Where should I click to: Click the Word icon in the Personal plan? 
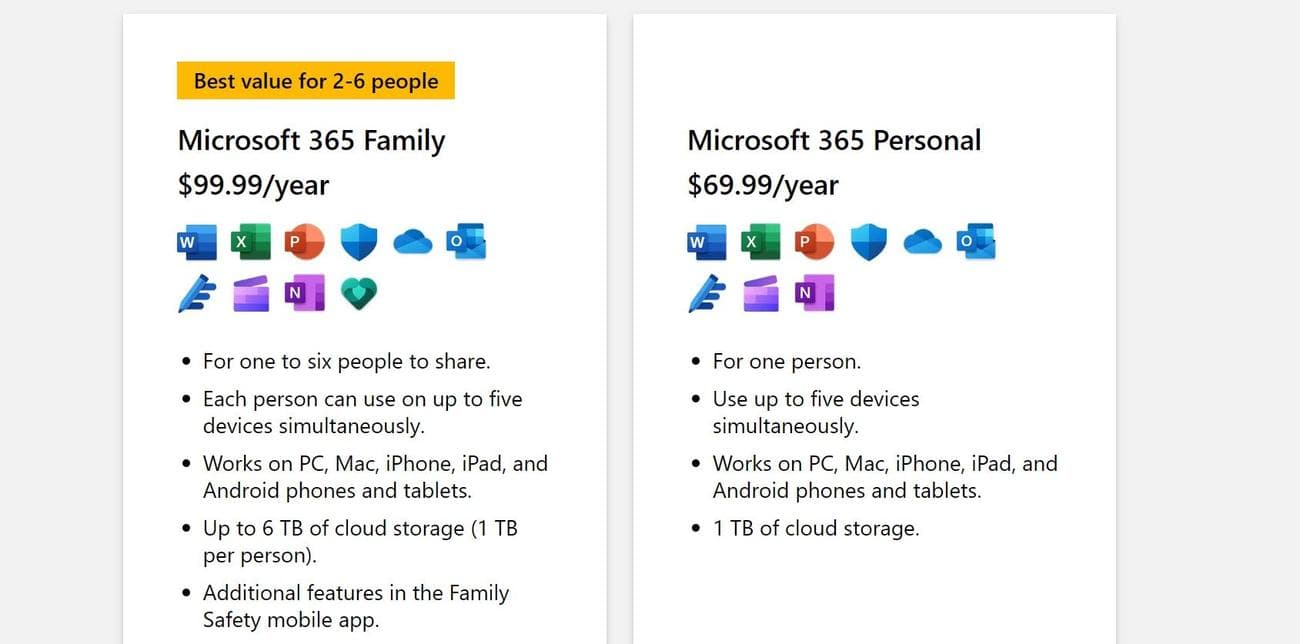click(707, 241)
